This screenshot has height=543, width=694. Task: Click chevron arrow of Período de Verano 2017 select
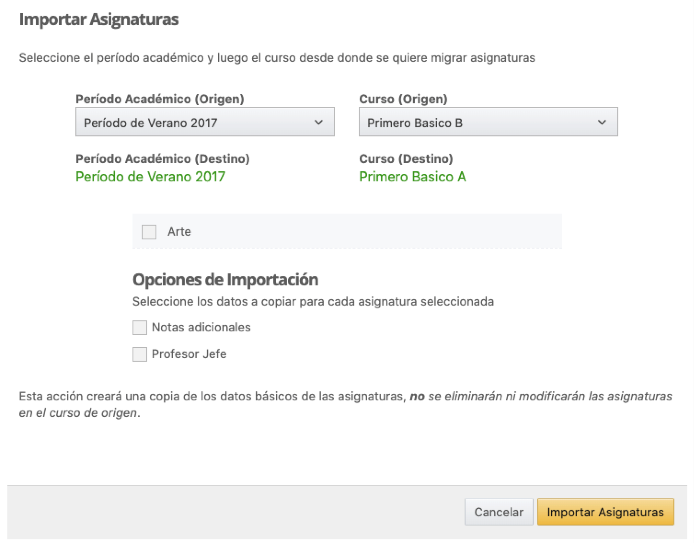[x=319, y=123]
